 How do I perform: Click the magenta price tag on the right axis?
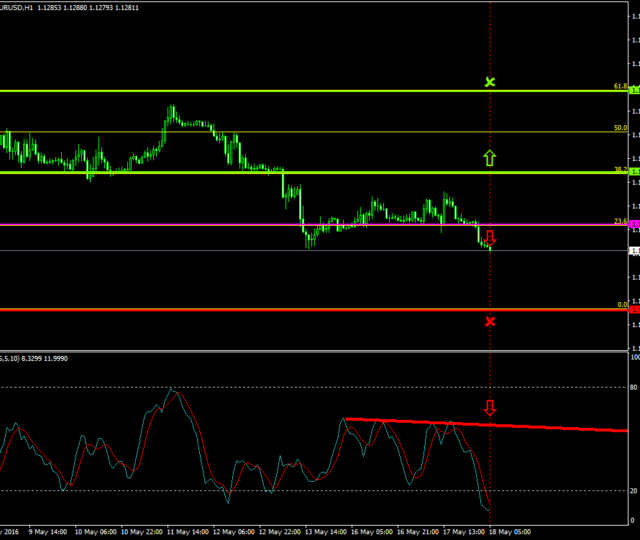point(634,224)
